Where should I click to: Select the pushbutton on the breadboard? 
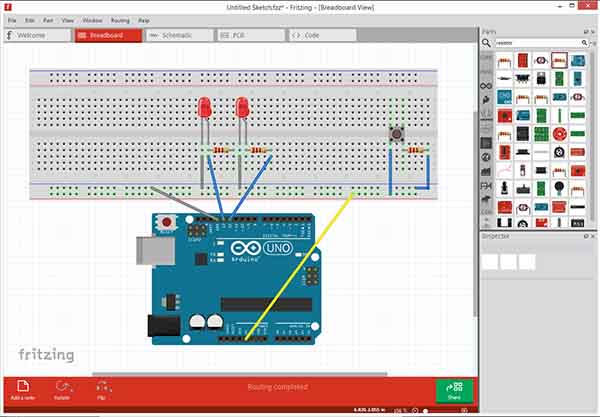396,134
